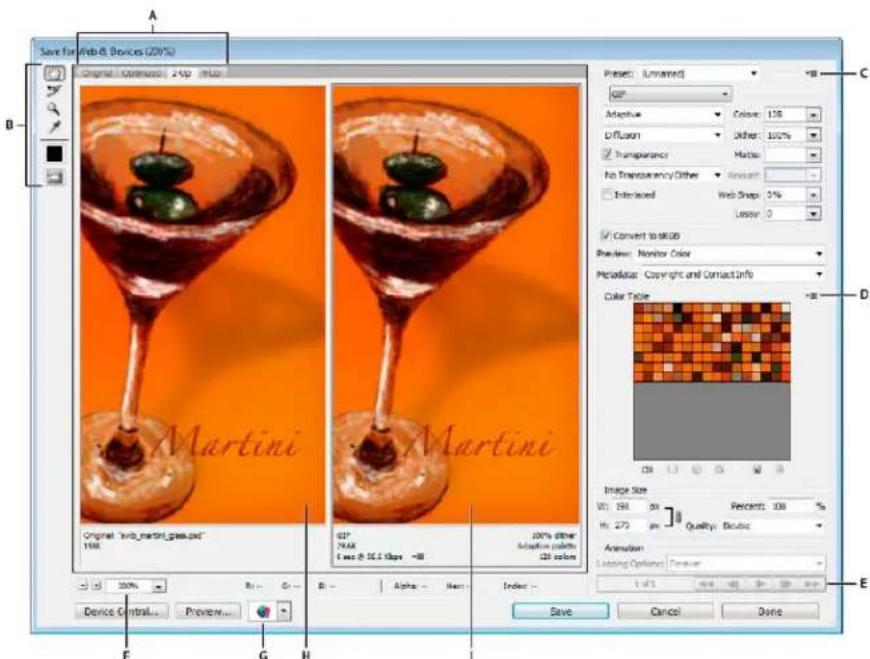Screen dimensions: 870x659
Task: Click the image height input field
Action: coord(629,525)
